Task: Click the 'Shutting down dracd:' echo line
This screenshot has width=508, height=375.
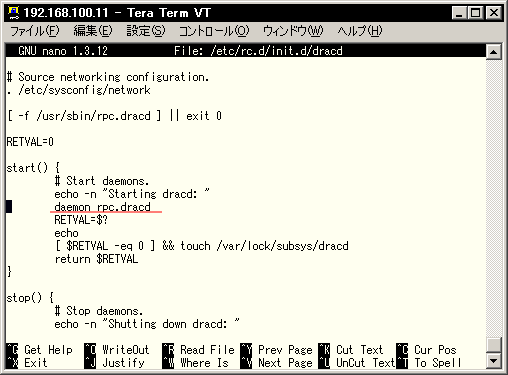Action: [x=147, y=324]
